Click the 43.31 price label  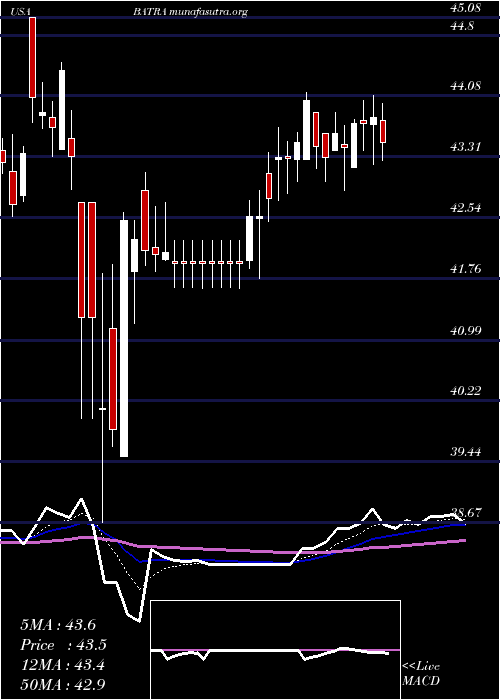(x=467, y=146)
